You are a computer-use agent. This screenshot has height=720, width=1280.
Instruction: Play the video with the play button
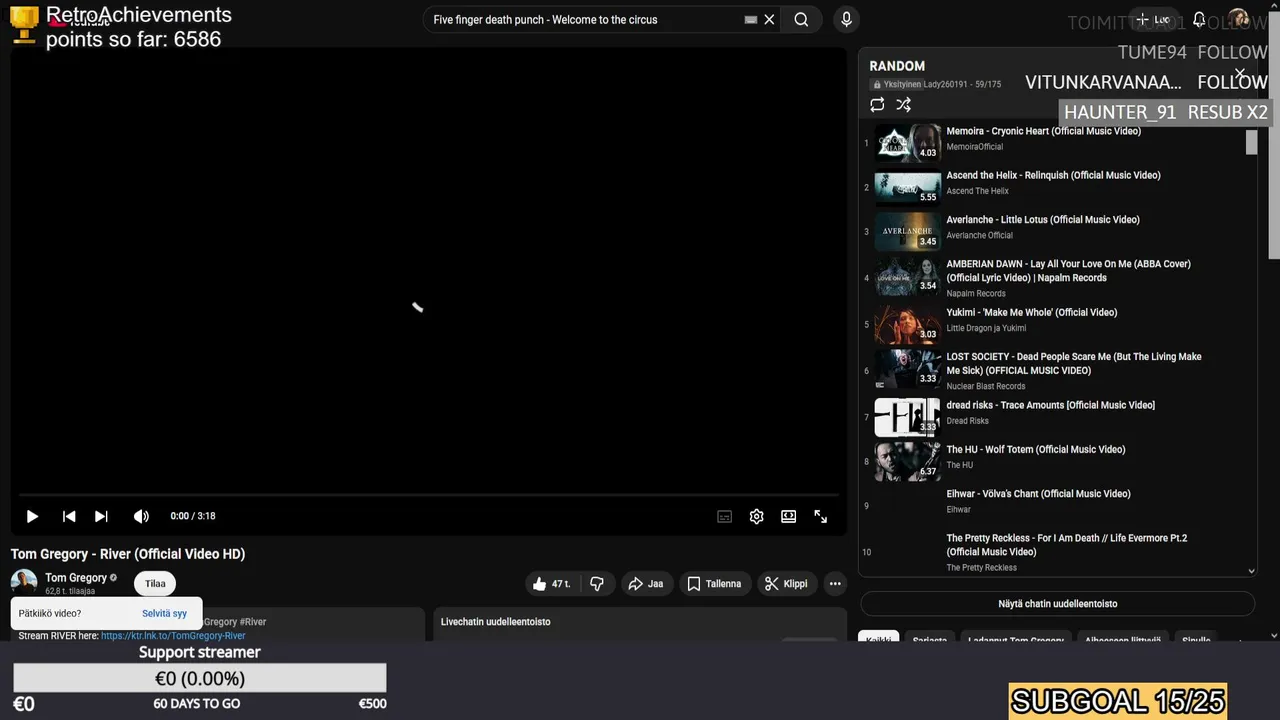click(x=32, y=516)
